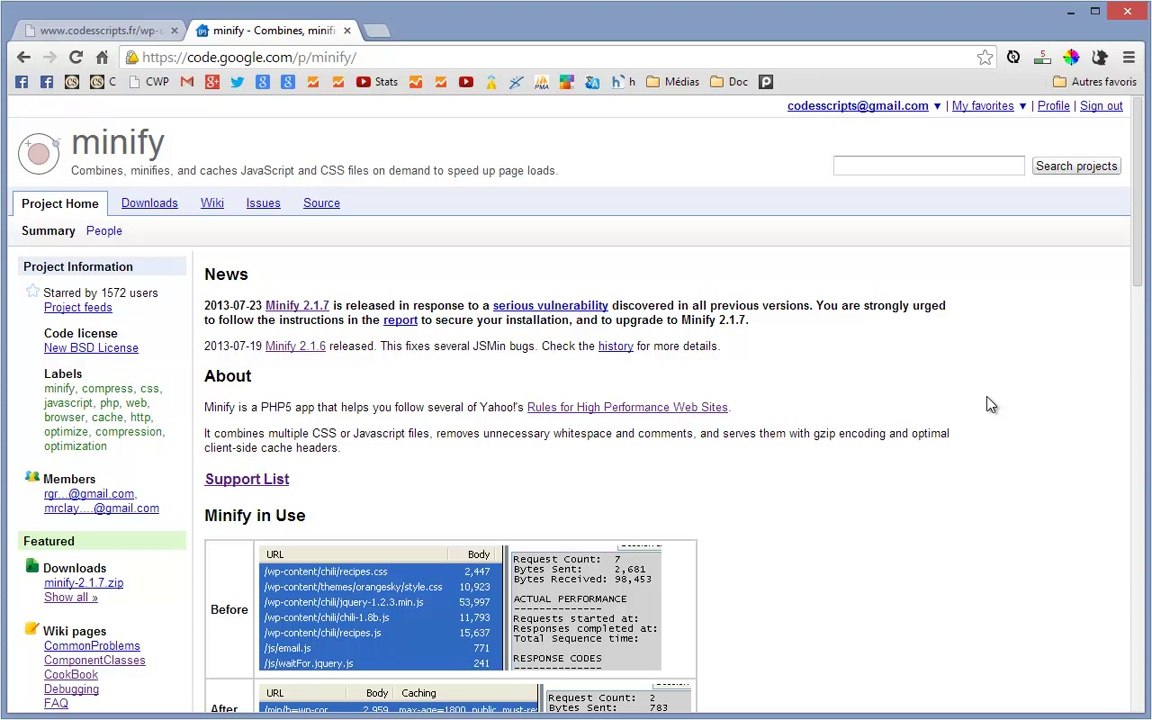Open the Project feeds link
This screenshot has width=1152, height=720.
pyautogui.click(x=78, y=307)
